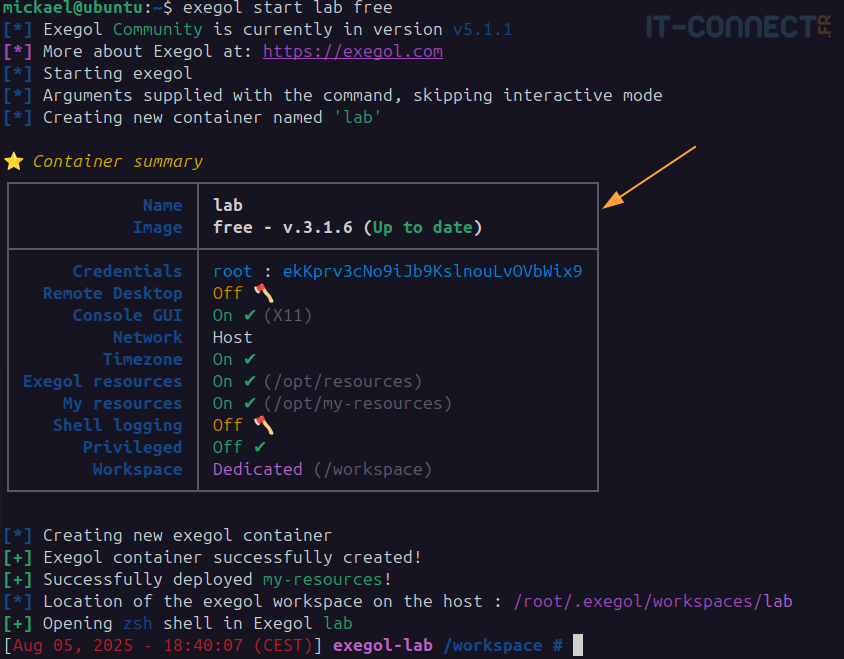Click the check mark beside Console GUI
The height and width of the screenshot is (659, 844).
point(250,315)
